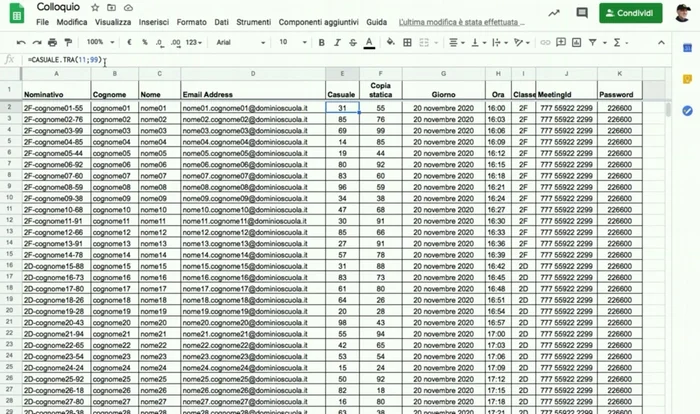
Task: Format as currency with euro icon
Action: point(129,42)
